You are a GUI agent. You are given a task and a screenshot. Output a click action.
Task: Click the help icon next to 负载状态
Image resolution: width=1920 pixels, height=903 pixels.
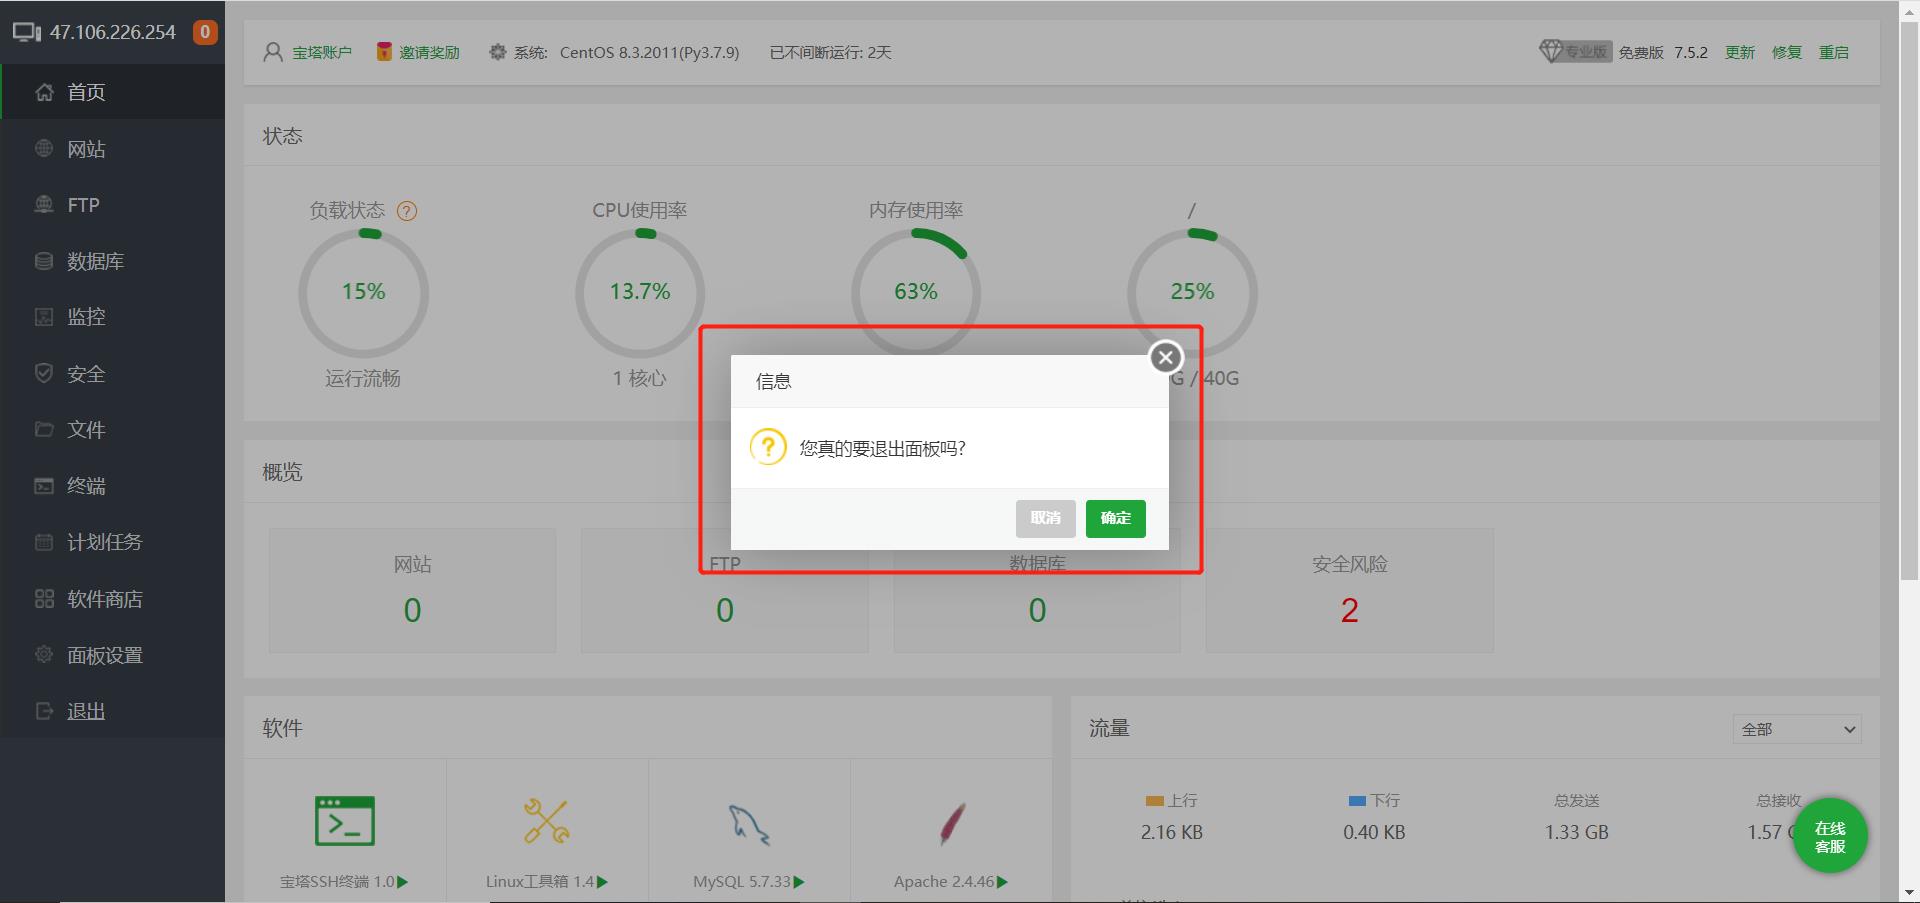point(407,211)
